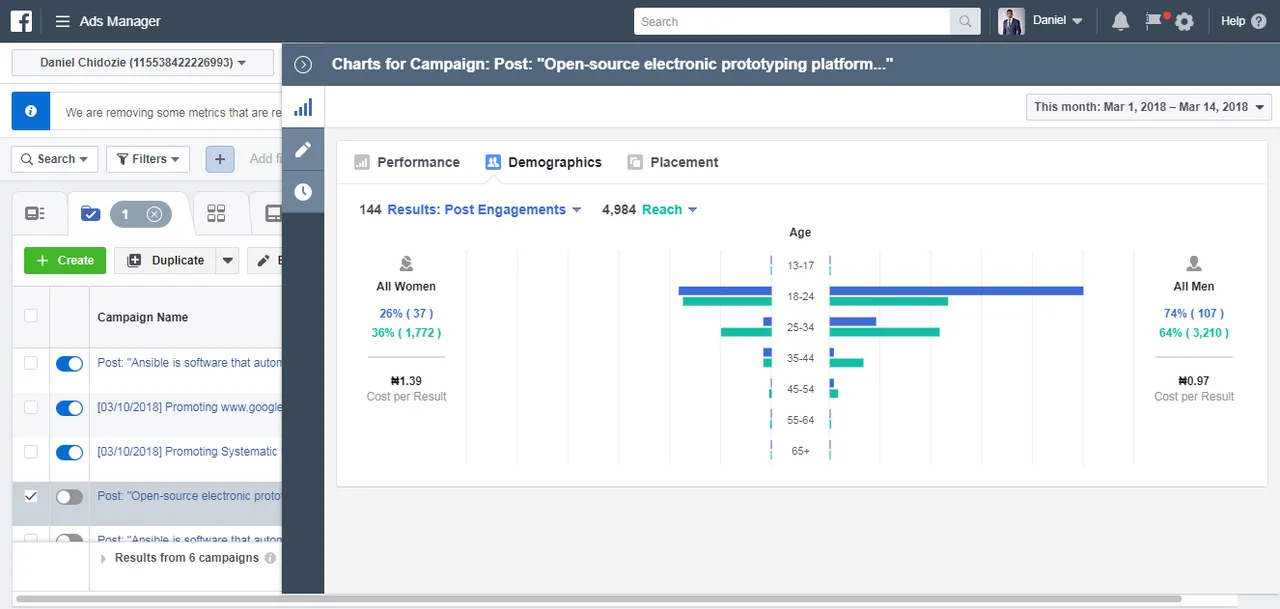Toggle off Promoting Systematic campaign
This screenshot has height=609, width=1280.
[x=69, y=452]
